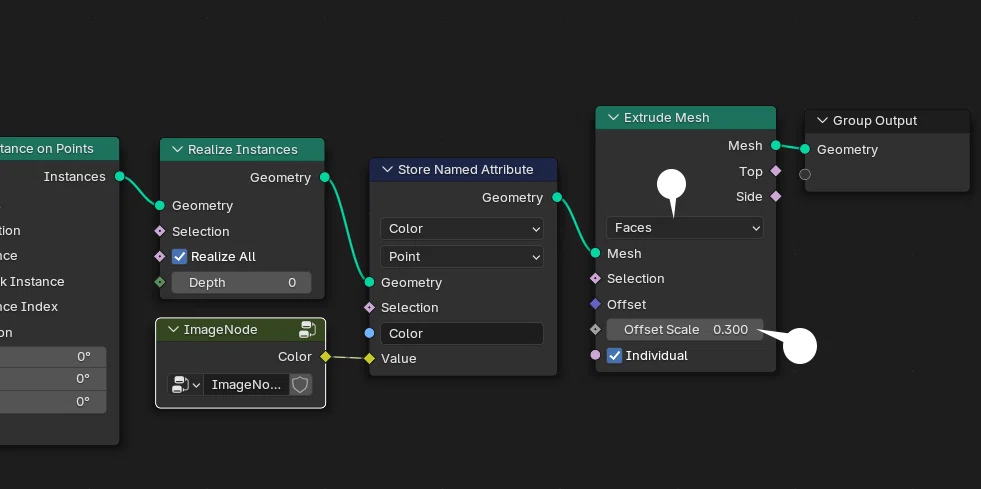Select the Group Output node header
The image size is (981, 489).
pos(887,121)
